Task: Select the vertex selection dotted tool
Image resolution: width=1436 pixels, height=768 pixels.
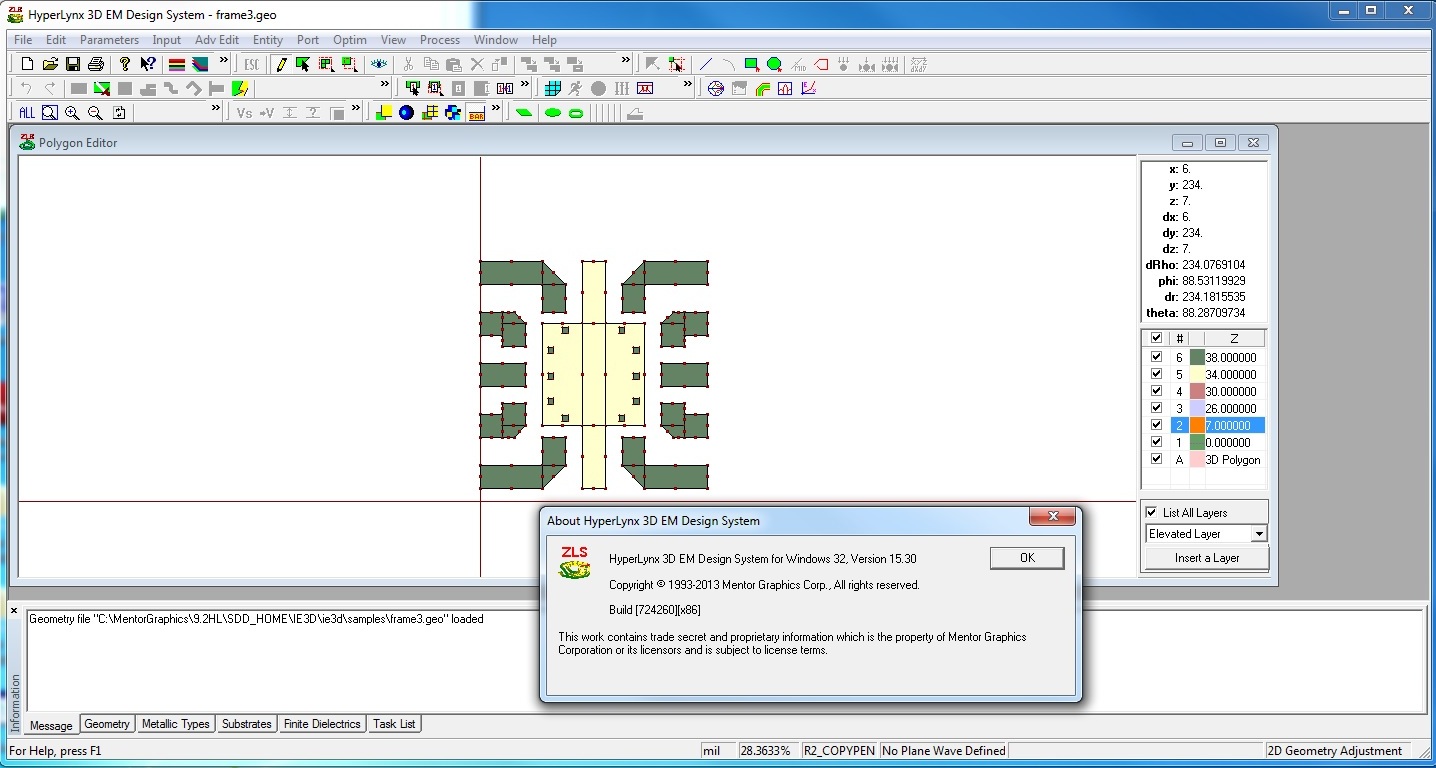Action: pos(677,64)
